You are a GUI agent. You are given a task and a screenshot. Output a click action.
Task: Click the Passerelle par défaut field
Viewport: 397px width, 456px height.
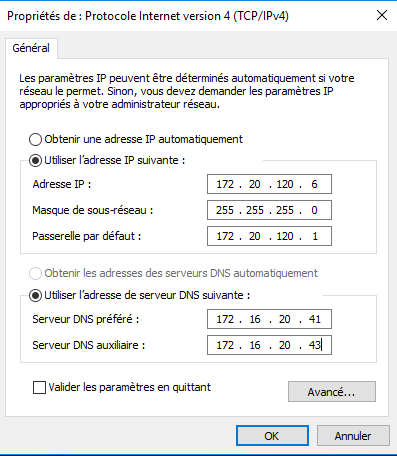pos(269,236)
